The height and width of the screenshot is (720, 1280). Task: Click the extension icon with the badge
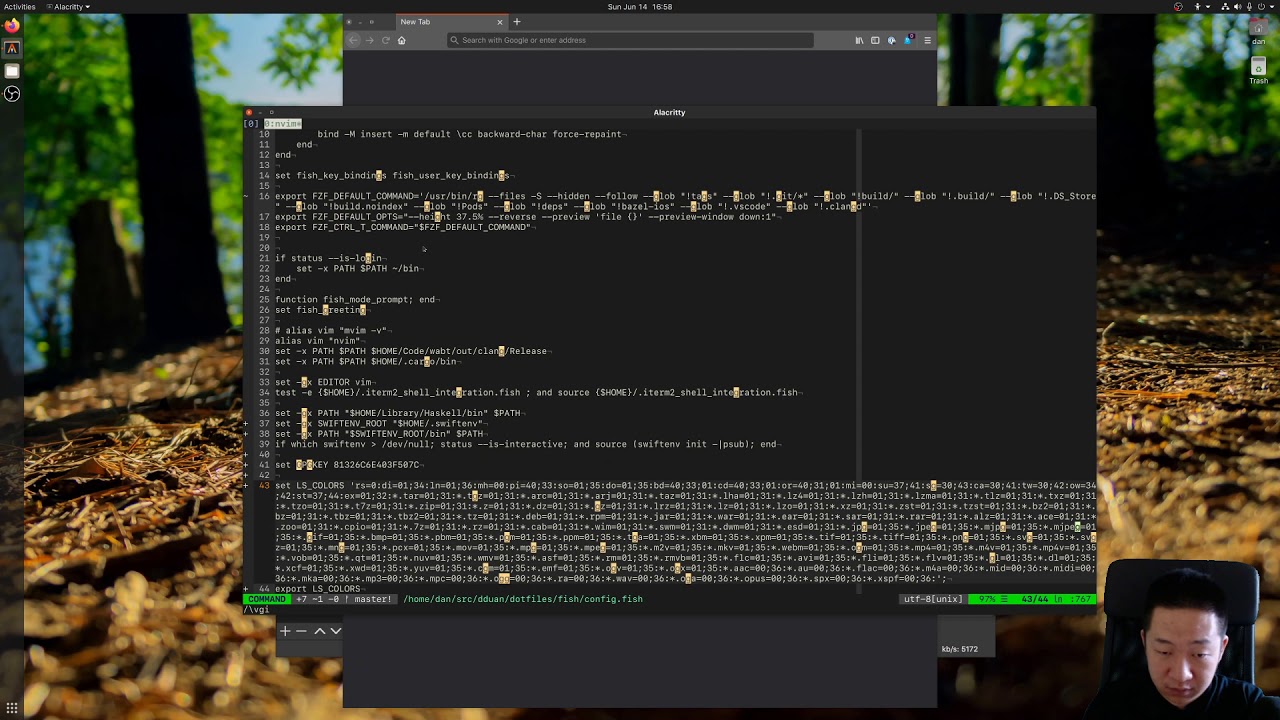pyautogui.click(x=908, y=40)
